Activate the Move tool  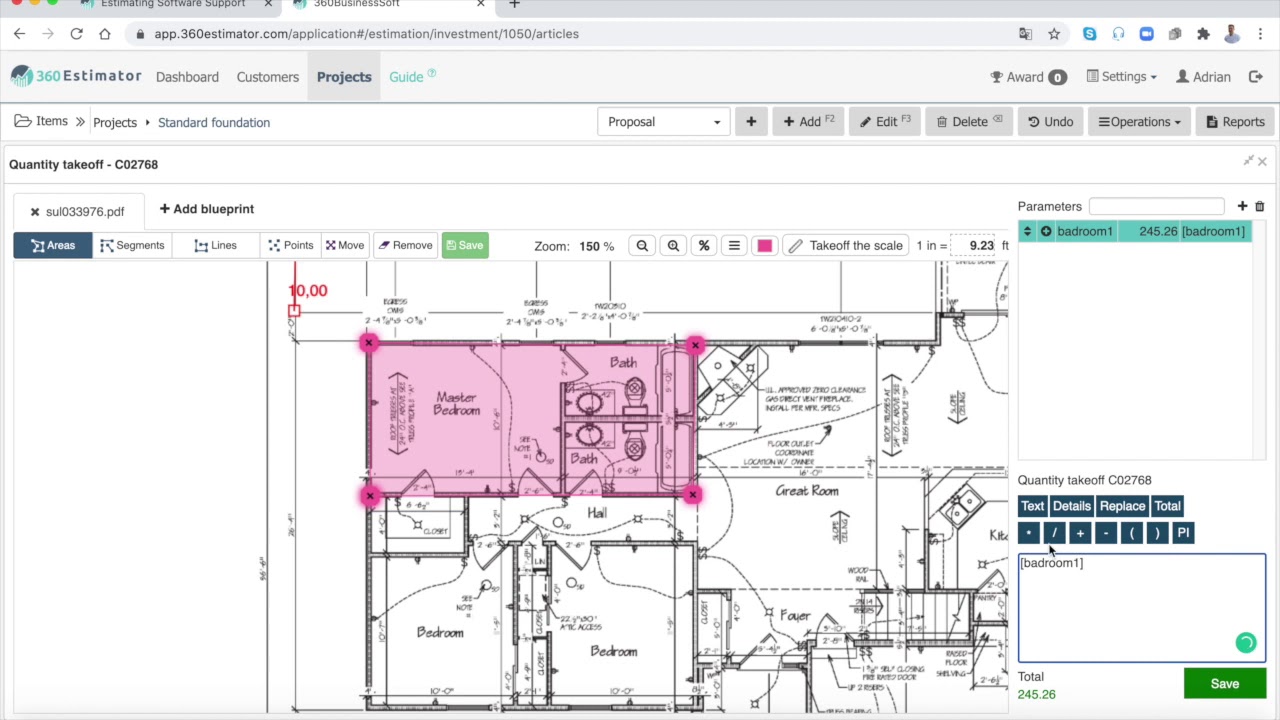[x=345, y=245]
